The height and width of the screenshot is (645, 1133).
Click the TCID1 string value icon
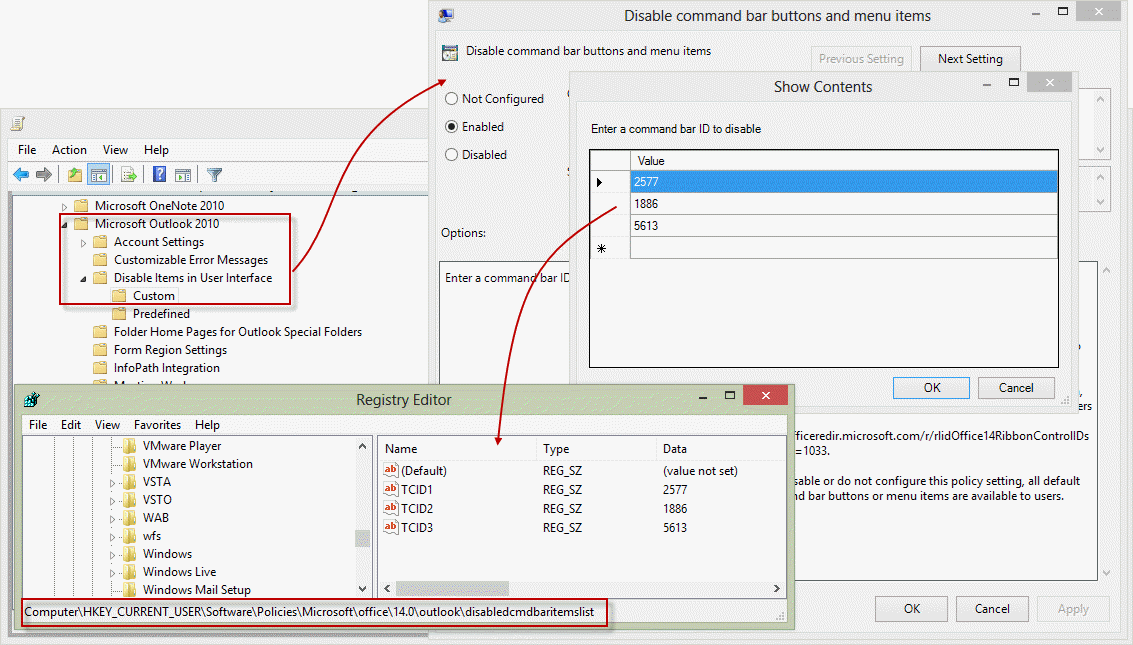click(391, 489)
